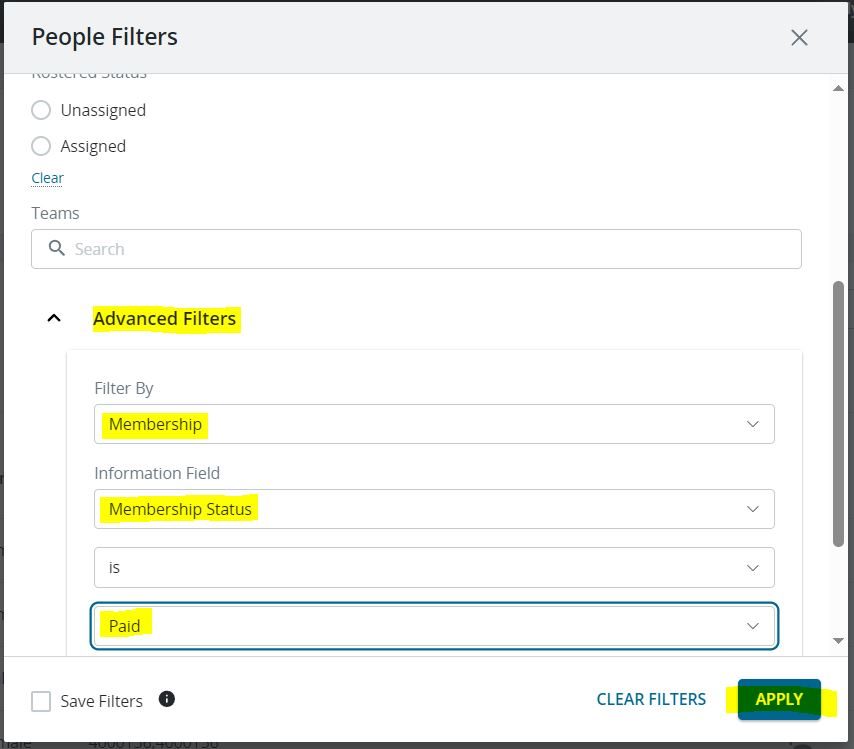
Task: Enable the Save Filters checkbox
Action: [41, 701]
